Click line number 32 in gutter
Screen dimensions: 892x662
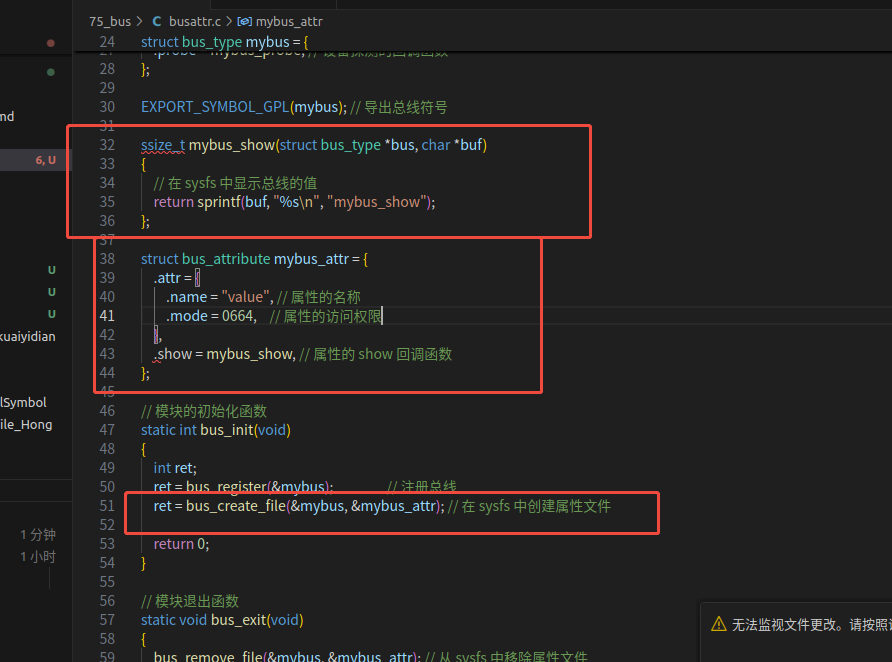coord(107,145)
